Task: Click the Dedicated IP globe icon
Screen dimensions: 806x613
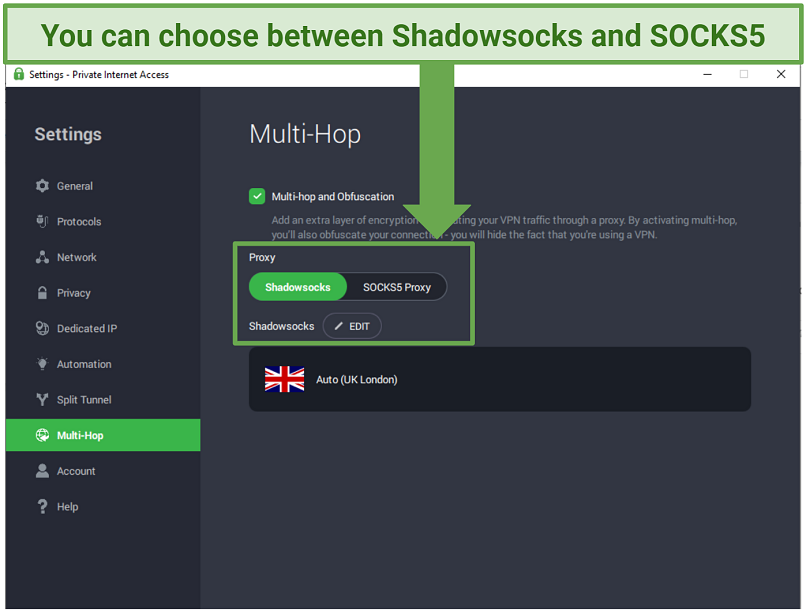Action: (x=42, y=328)
